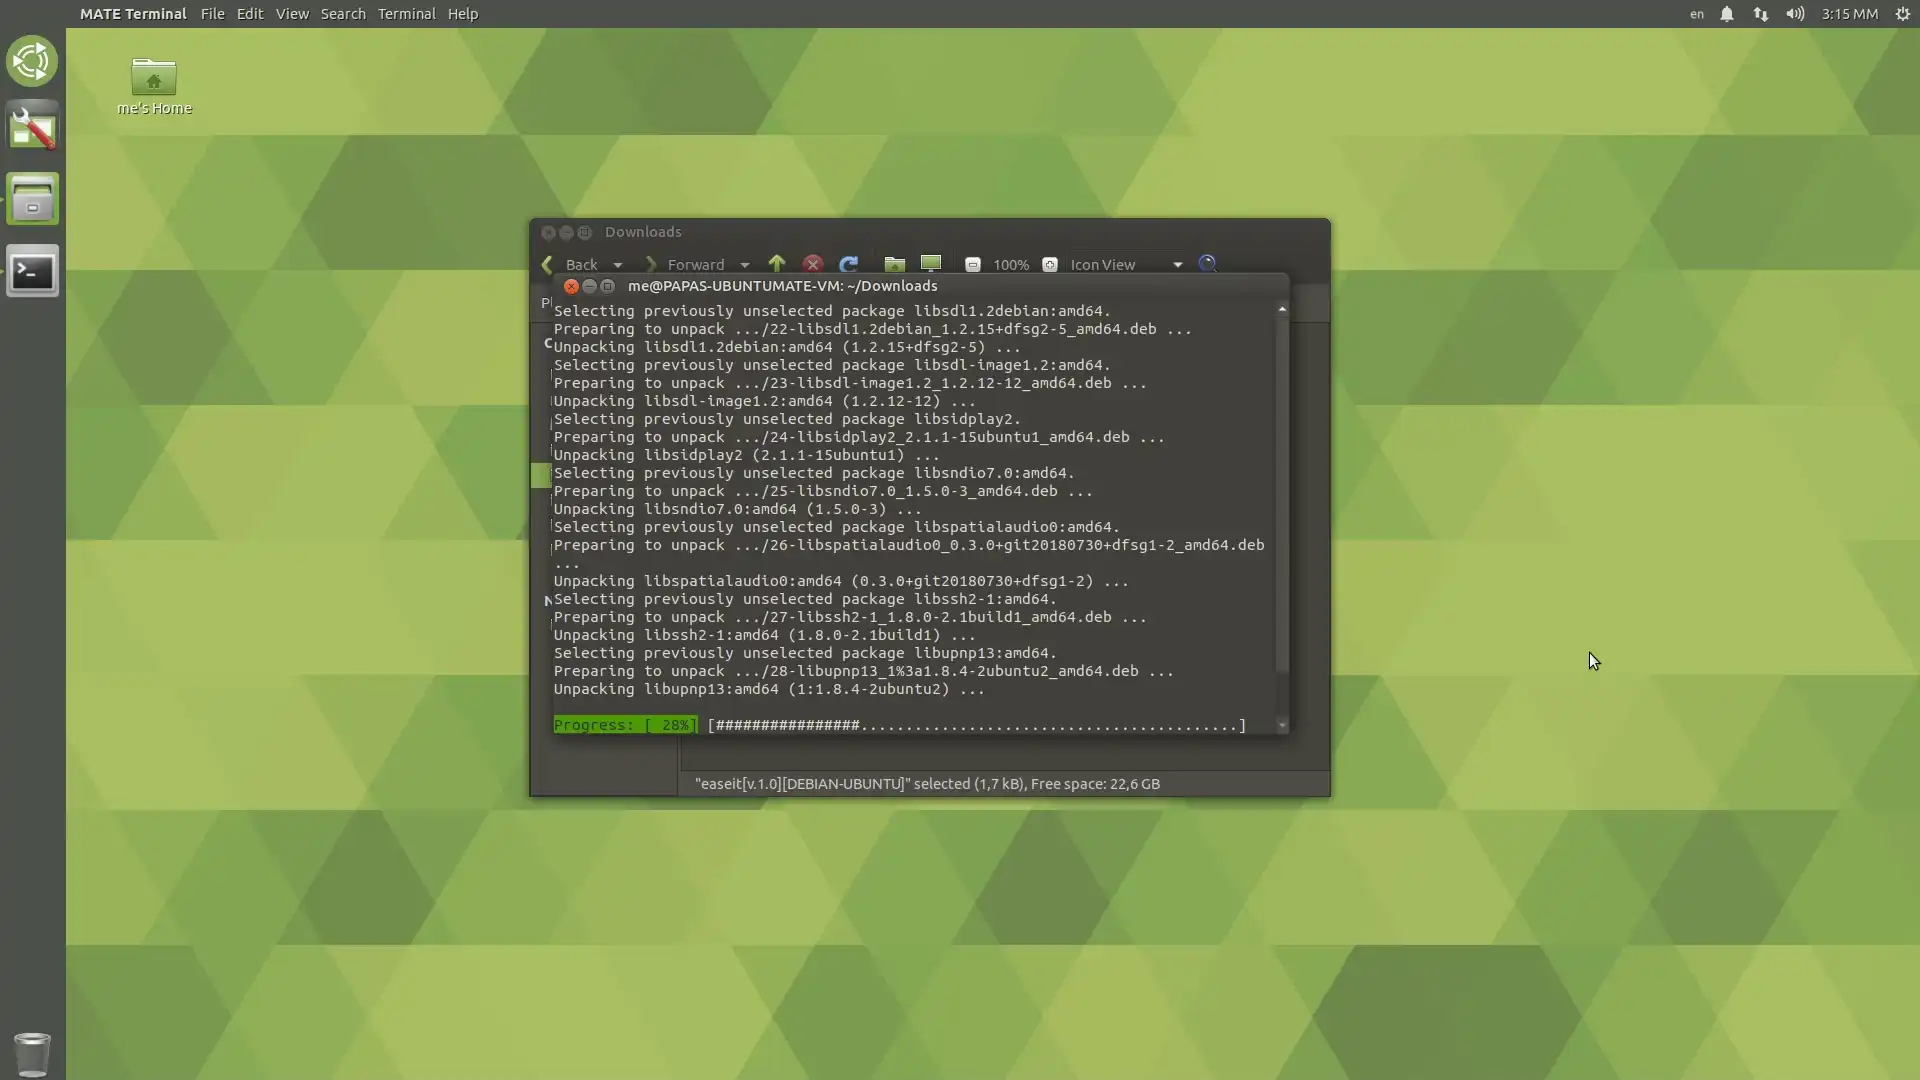The height and width of the screenshot is (1080, 1920).
Task: Click the terminal title me@PAPAS-UBUNTUMATE-VM
Action: pos(782,286)
